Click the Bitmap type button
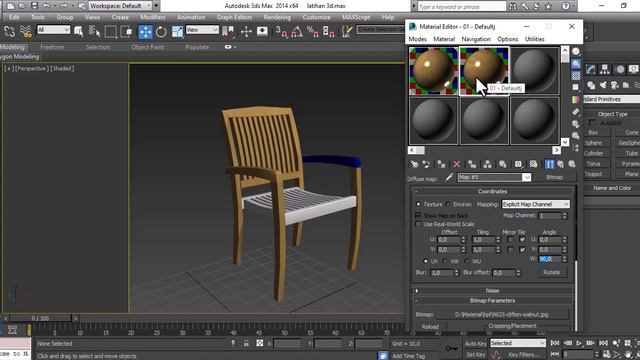 point(554,177)
